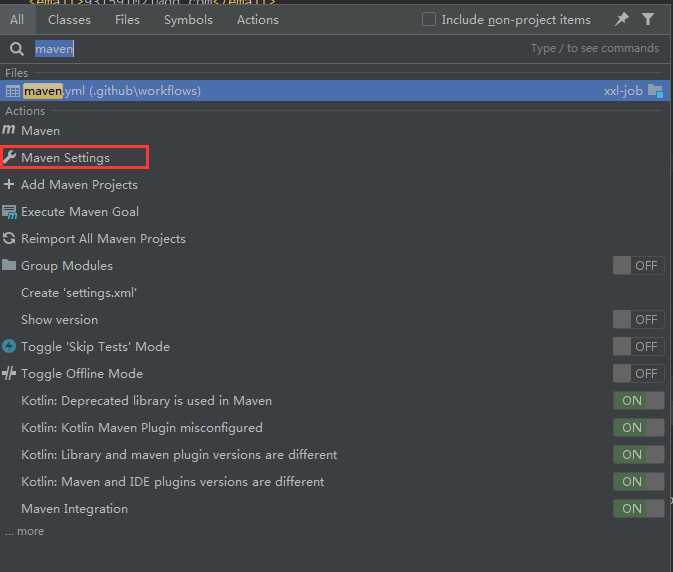Click the xxl-job module label
Image resolution: width=673 pixels, height=572 pixels.
click(x=623, y=91)
